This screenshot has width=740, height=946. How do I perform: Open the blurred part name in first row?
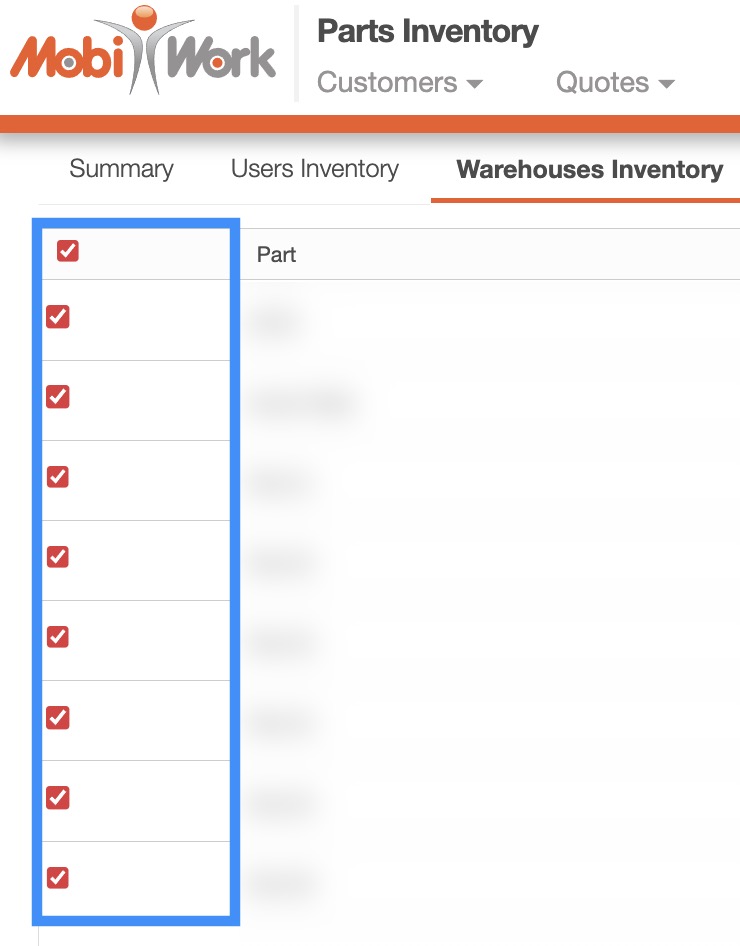tap(277, 320)
